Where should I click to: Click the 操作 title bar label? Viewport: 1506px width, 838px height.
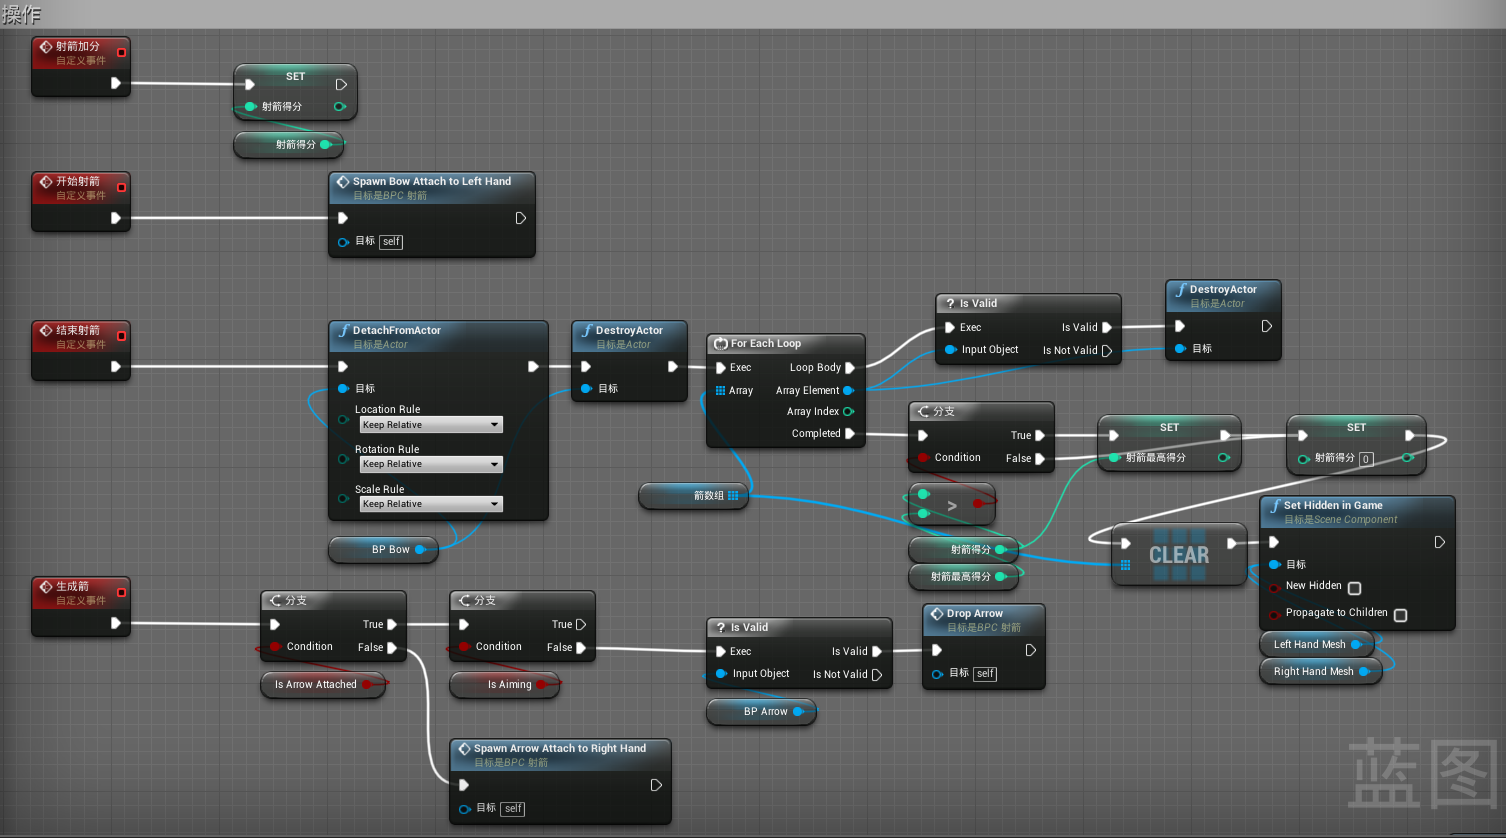pos(22,13)
